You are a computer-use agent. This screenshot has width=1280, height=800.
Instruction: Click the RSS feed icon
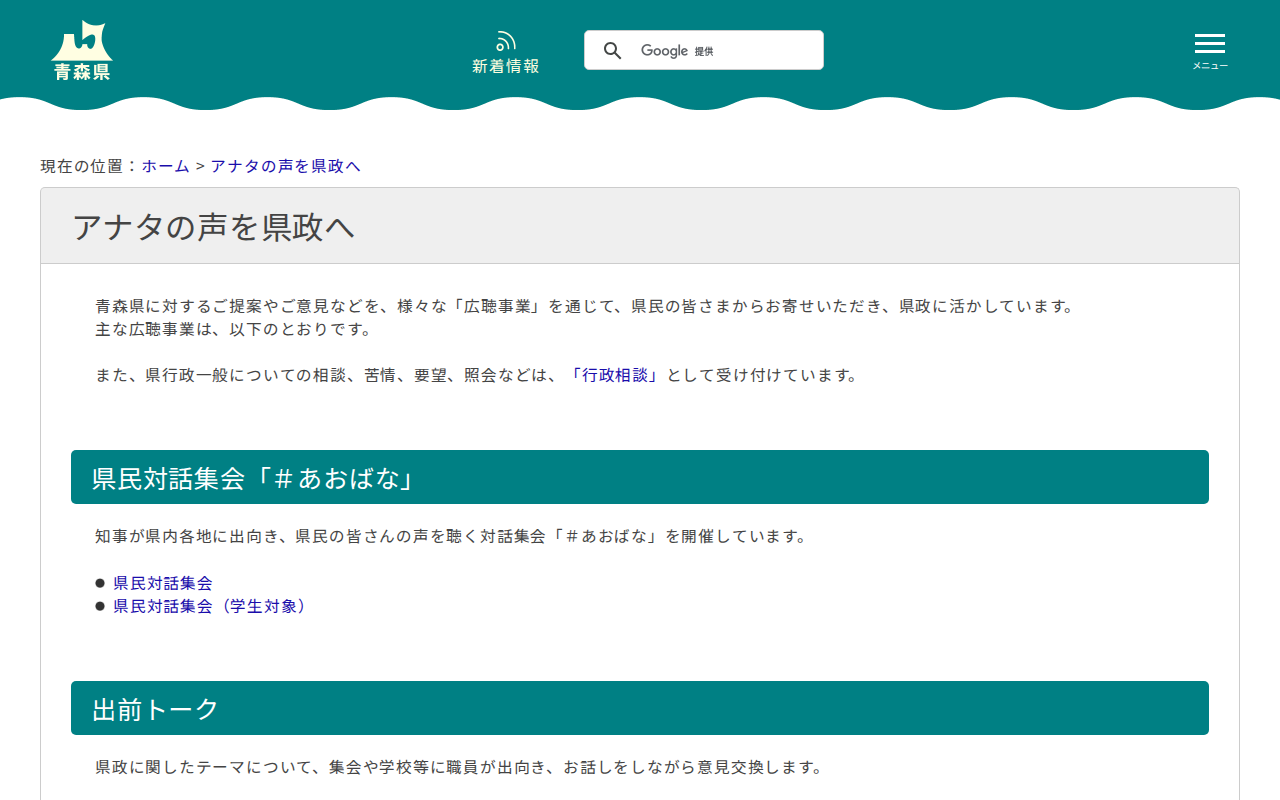coord(506,41)
